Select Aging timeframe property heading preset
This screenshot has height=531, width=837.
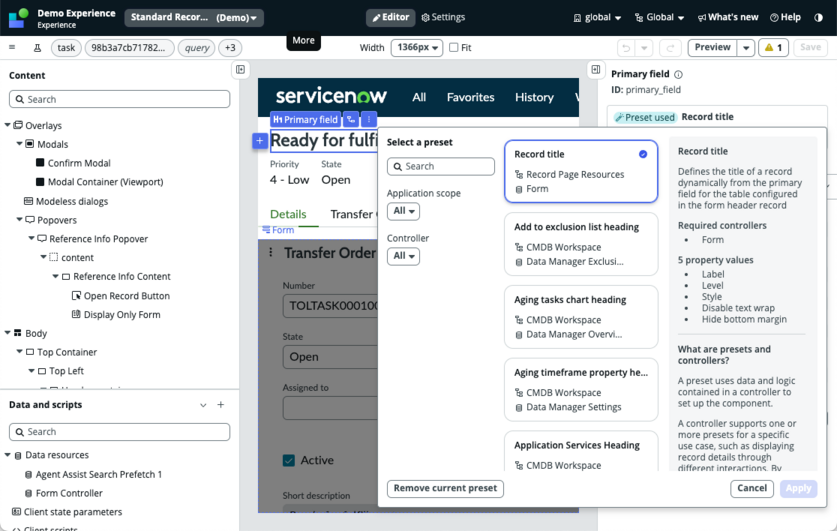[x=581, y=390]
